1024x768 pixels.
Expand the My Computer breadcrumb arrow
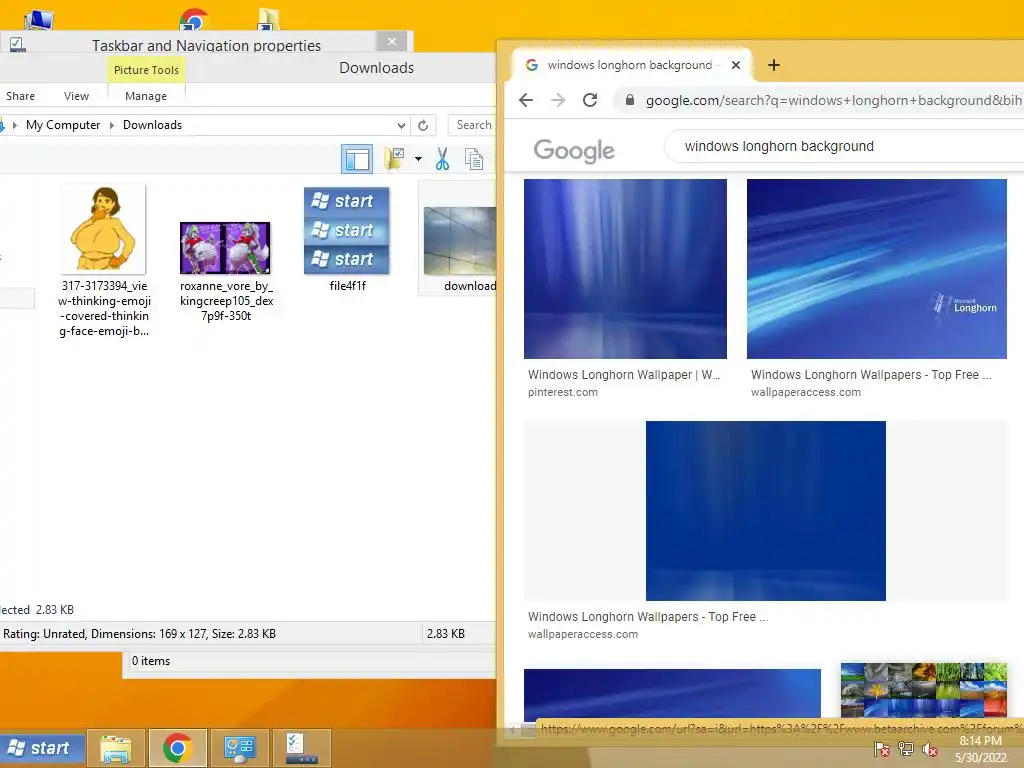click(x=14, y=125)
